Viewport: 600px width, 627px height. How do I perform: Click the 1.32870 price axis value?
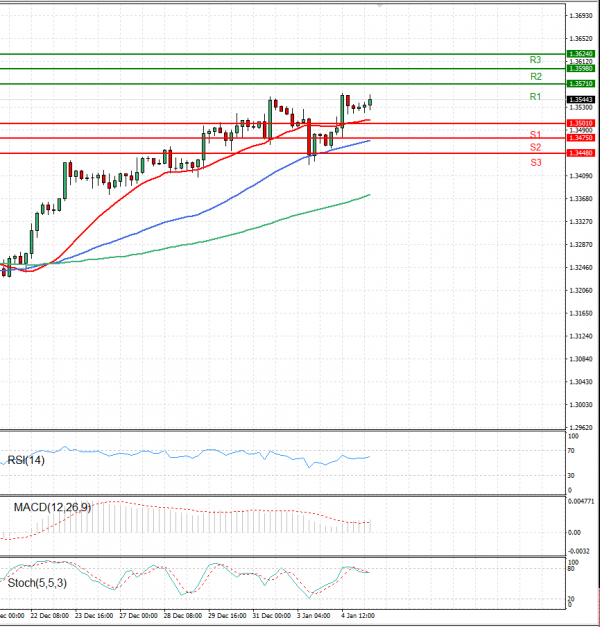pos(581,244)
